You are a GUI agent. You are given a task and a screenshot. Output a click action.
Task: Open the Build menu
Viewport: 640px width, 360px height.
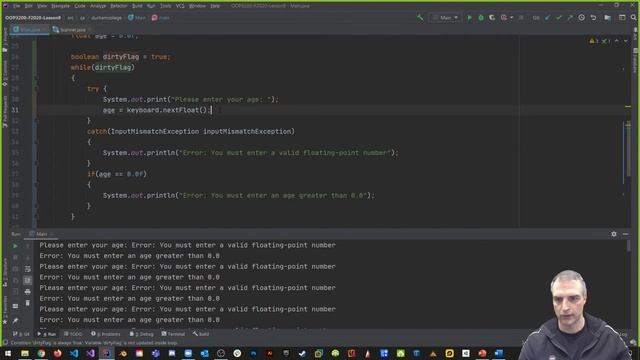click(x=137, y=6)
